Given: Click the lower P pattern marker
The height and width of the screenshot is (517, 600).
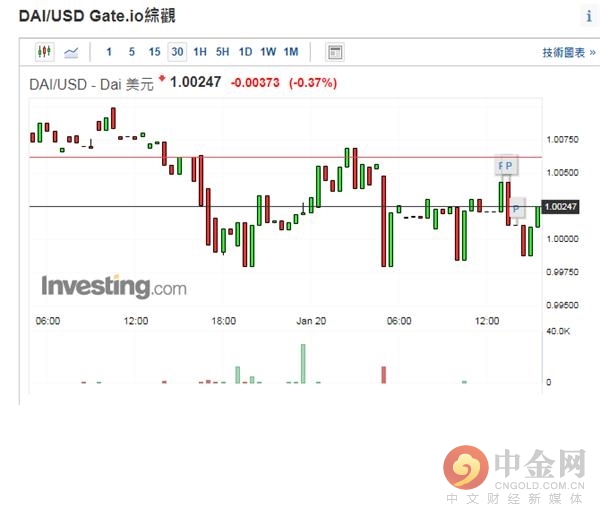Looking at the screenshot, I should pos(517,209).
